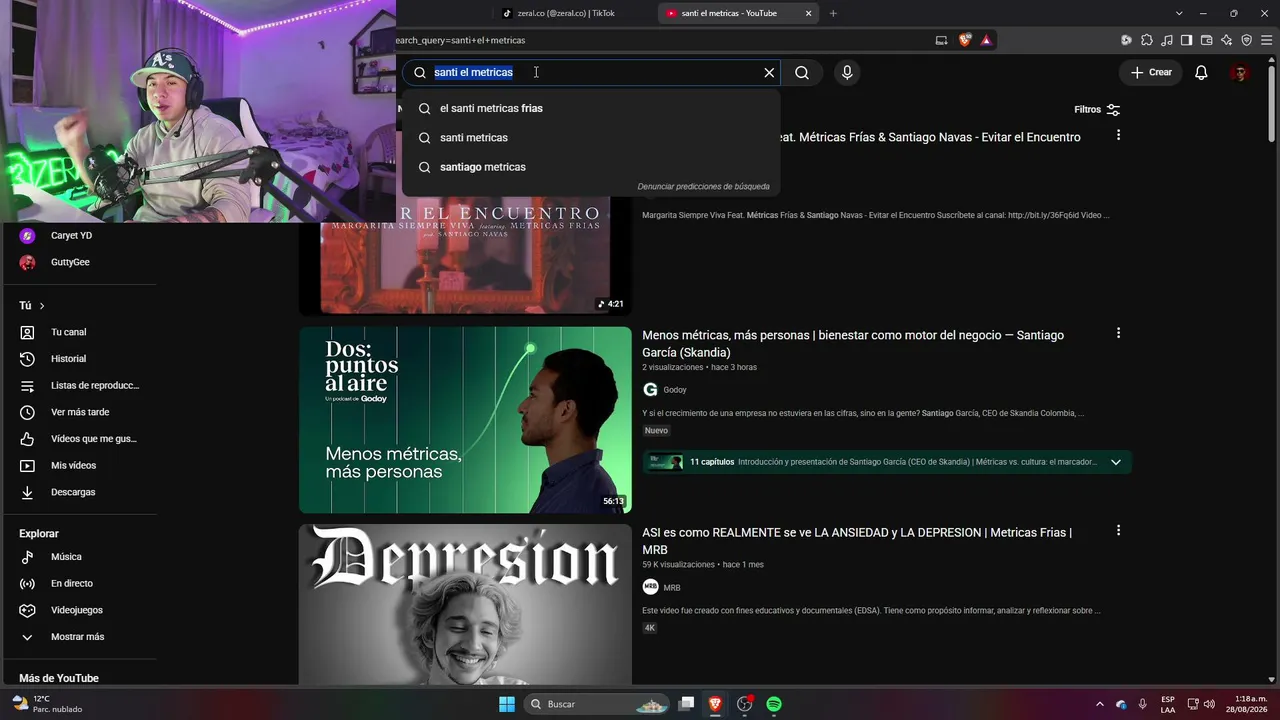Click the Brave Rewards triangle icon
The height and width of the screenshot is (720, 1280).
coord(986,40)
